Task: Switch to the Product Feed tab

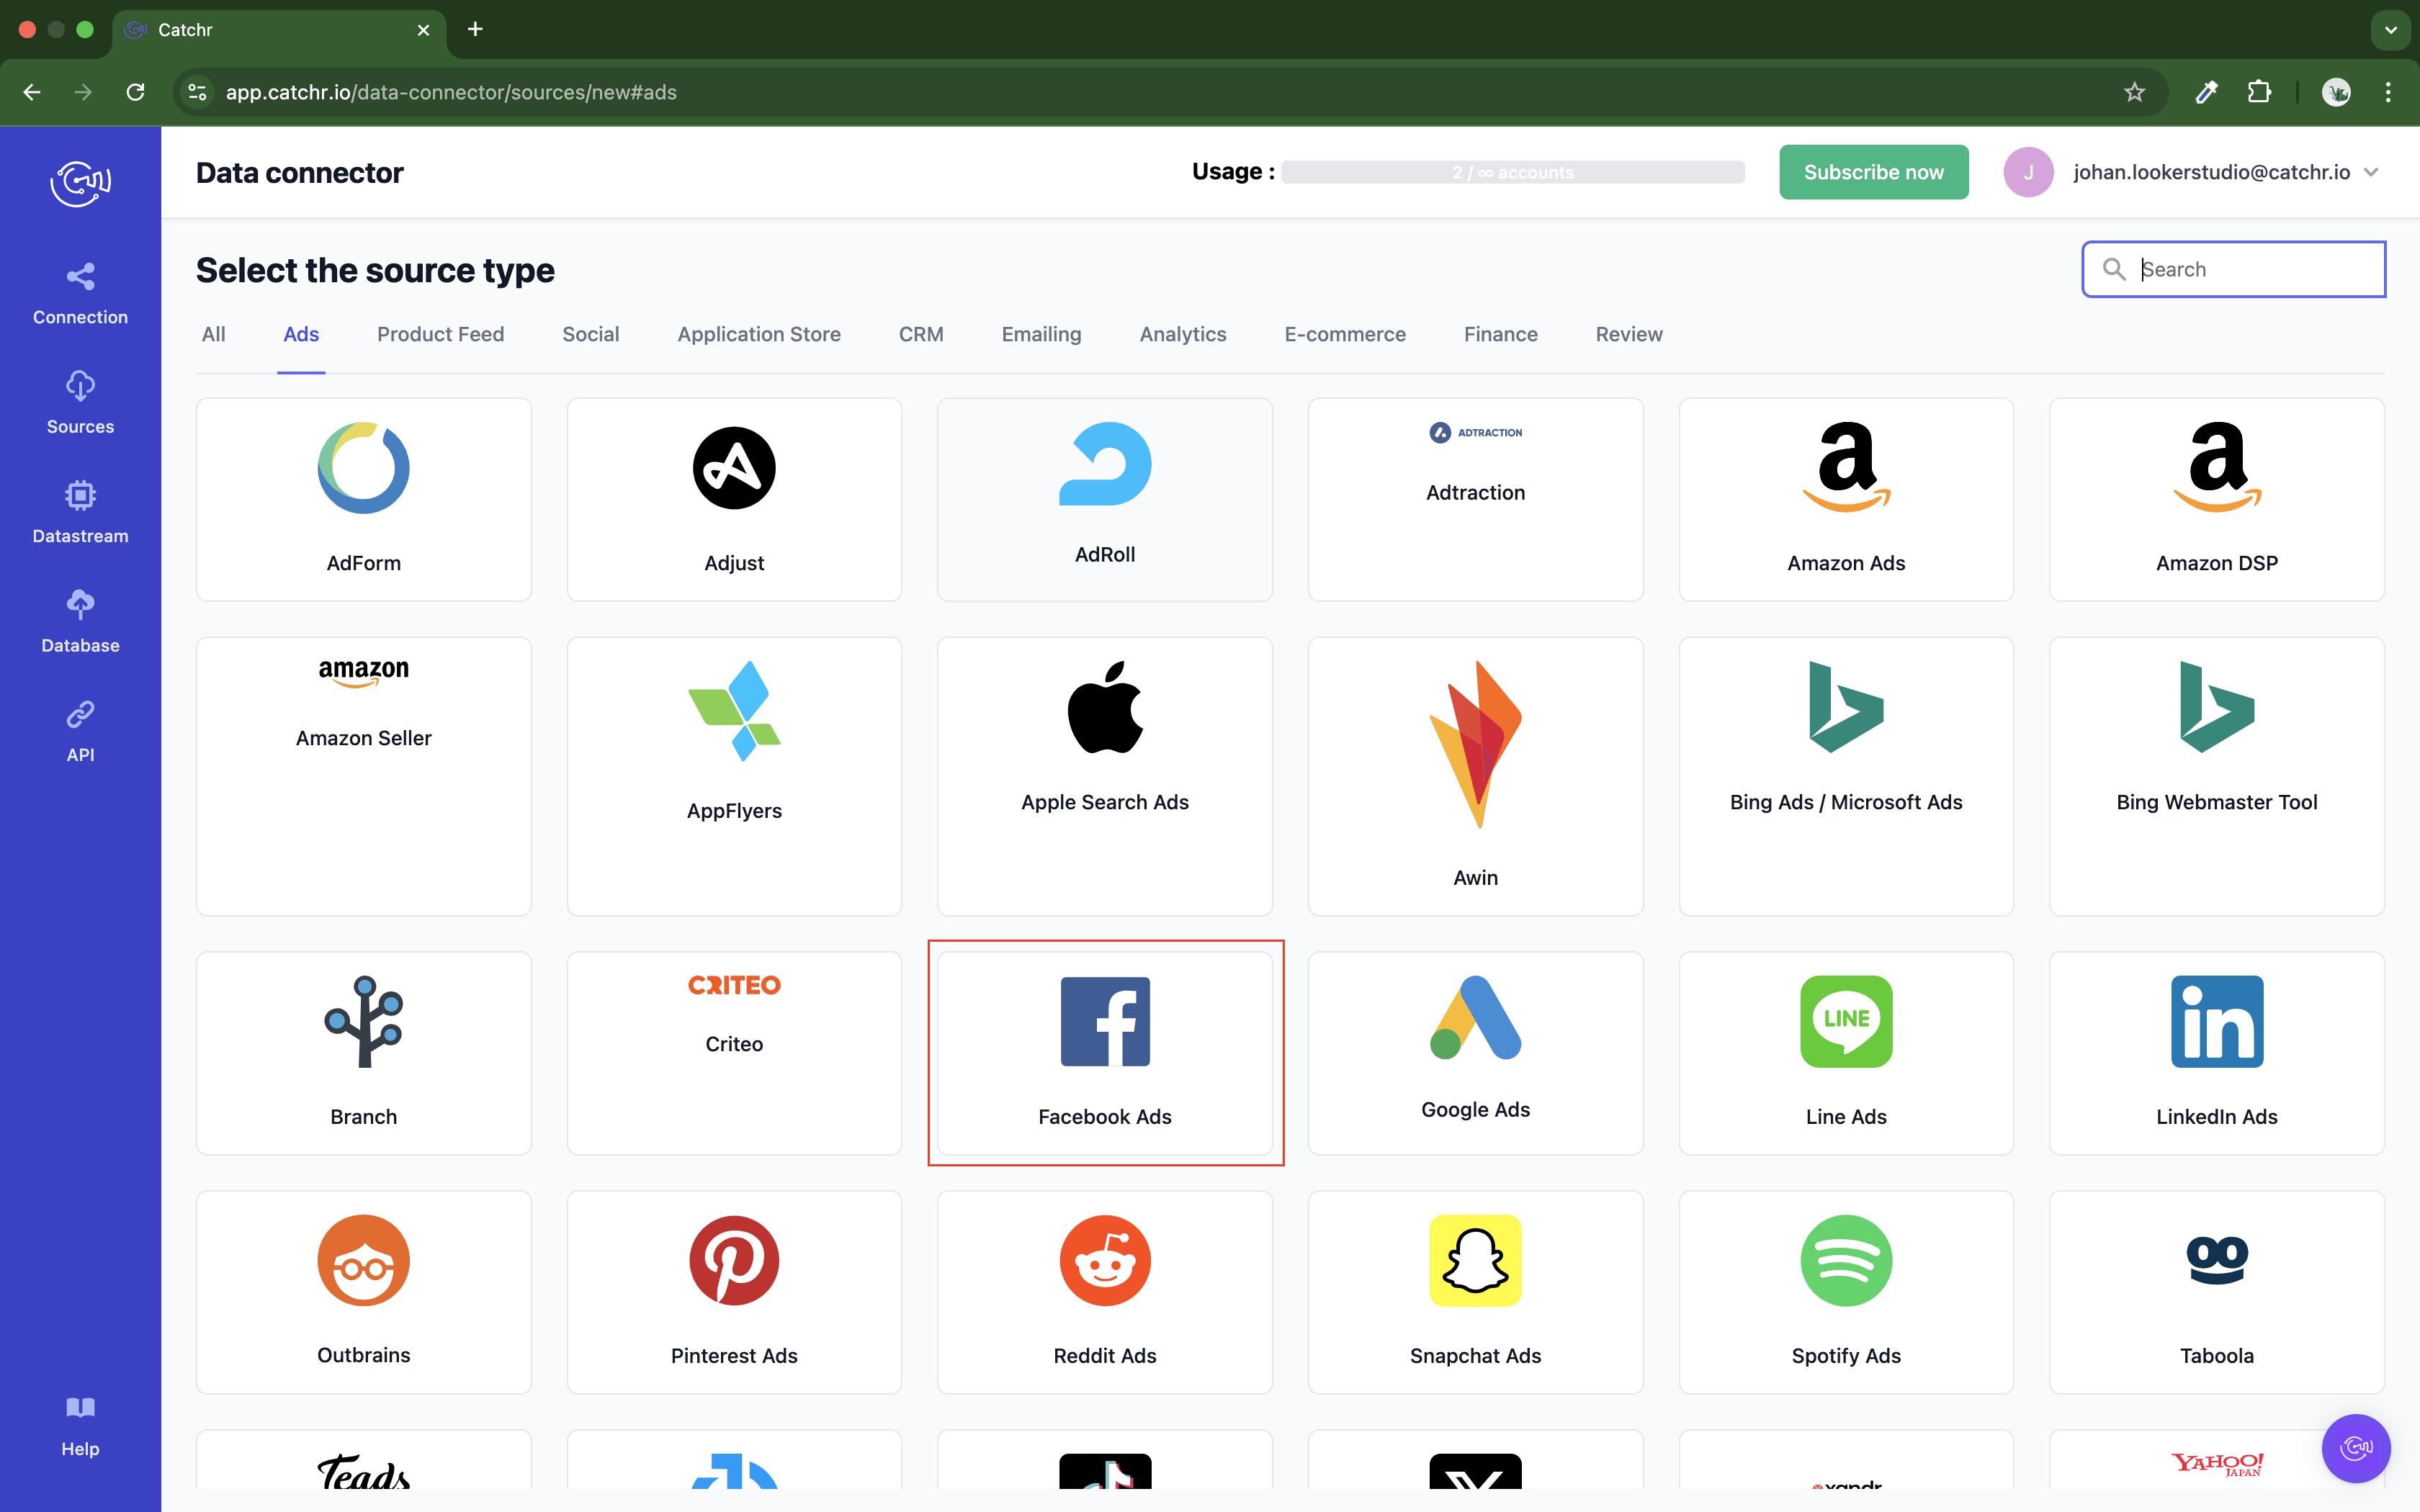Action: tap(440, 334)
